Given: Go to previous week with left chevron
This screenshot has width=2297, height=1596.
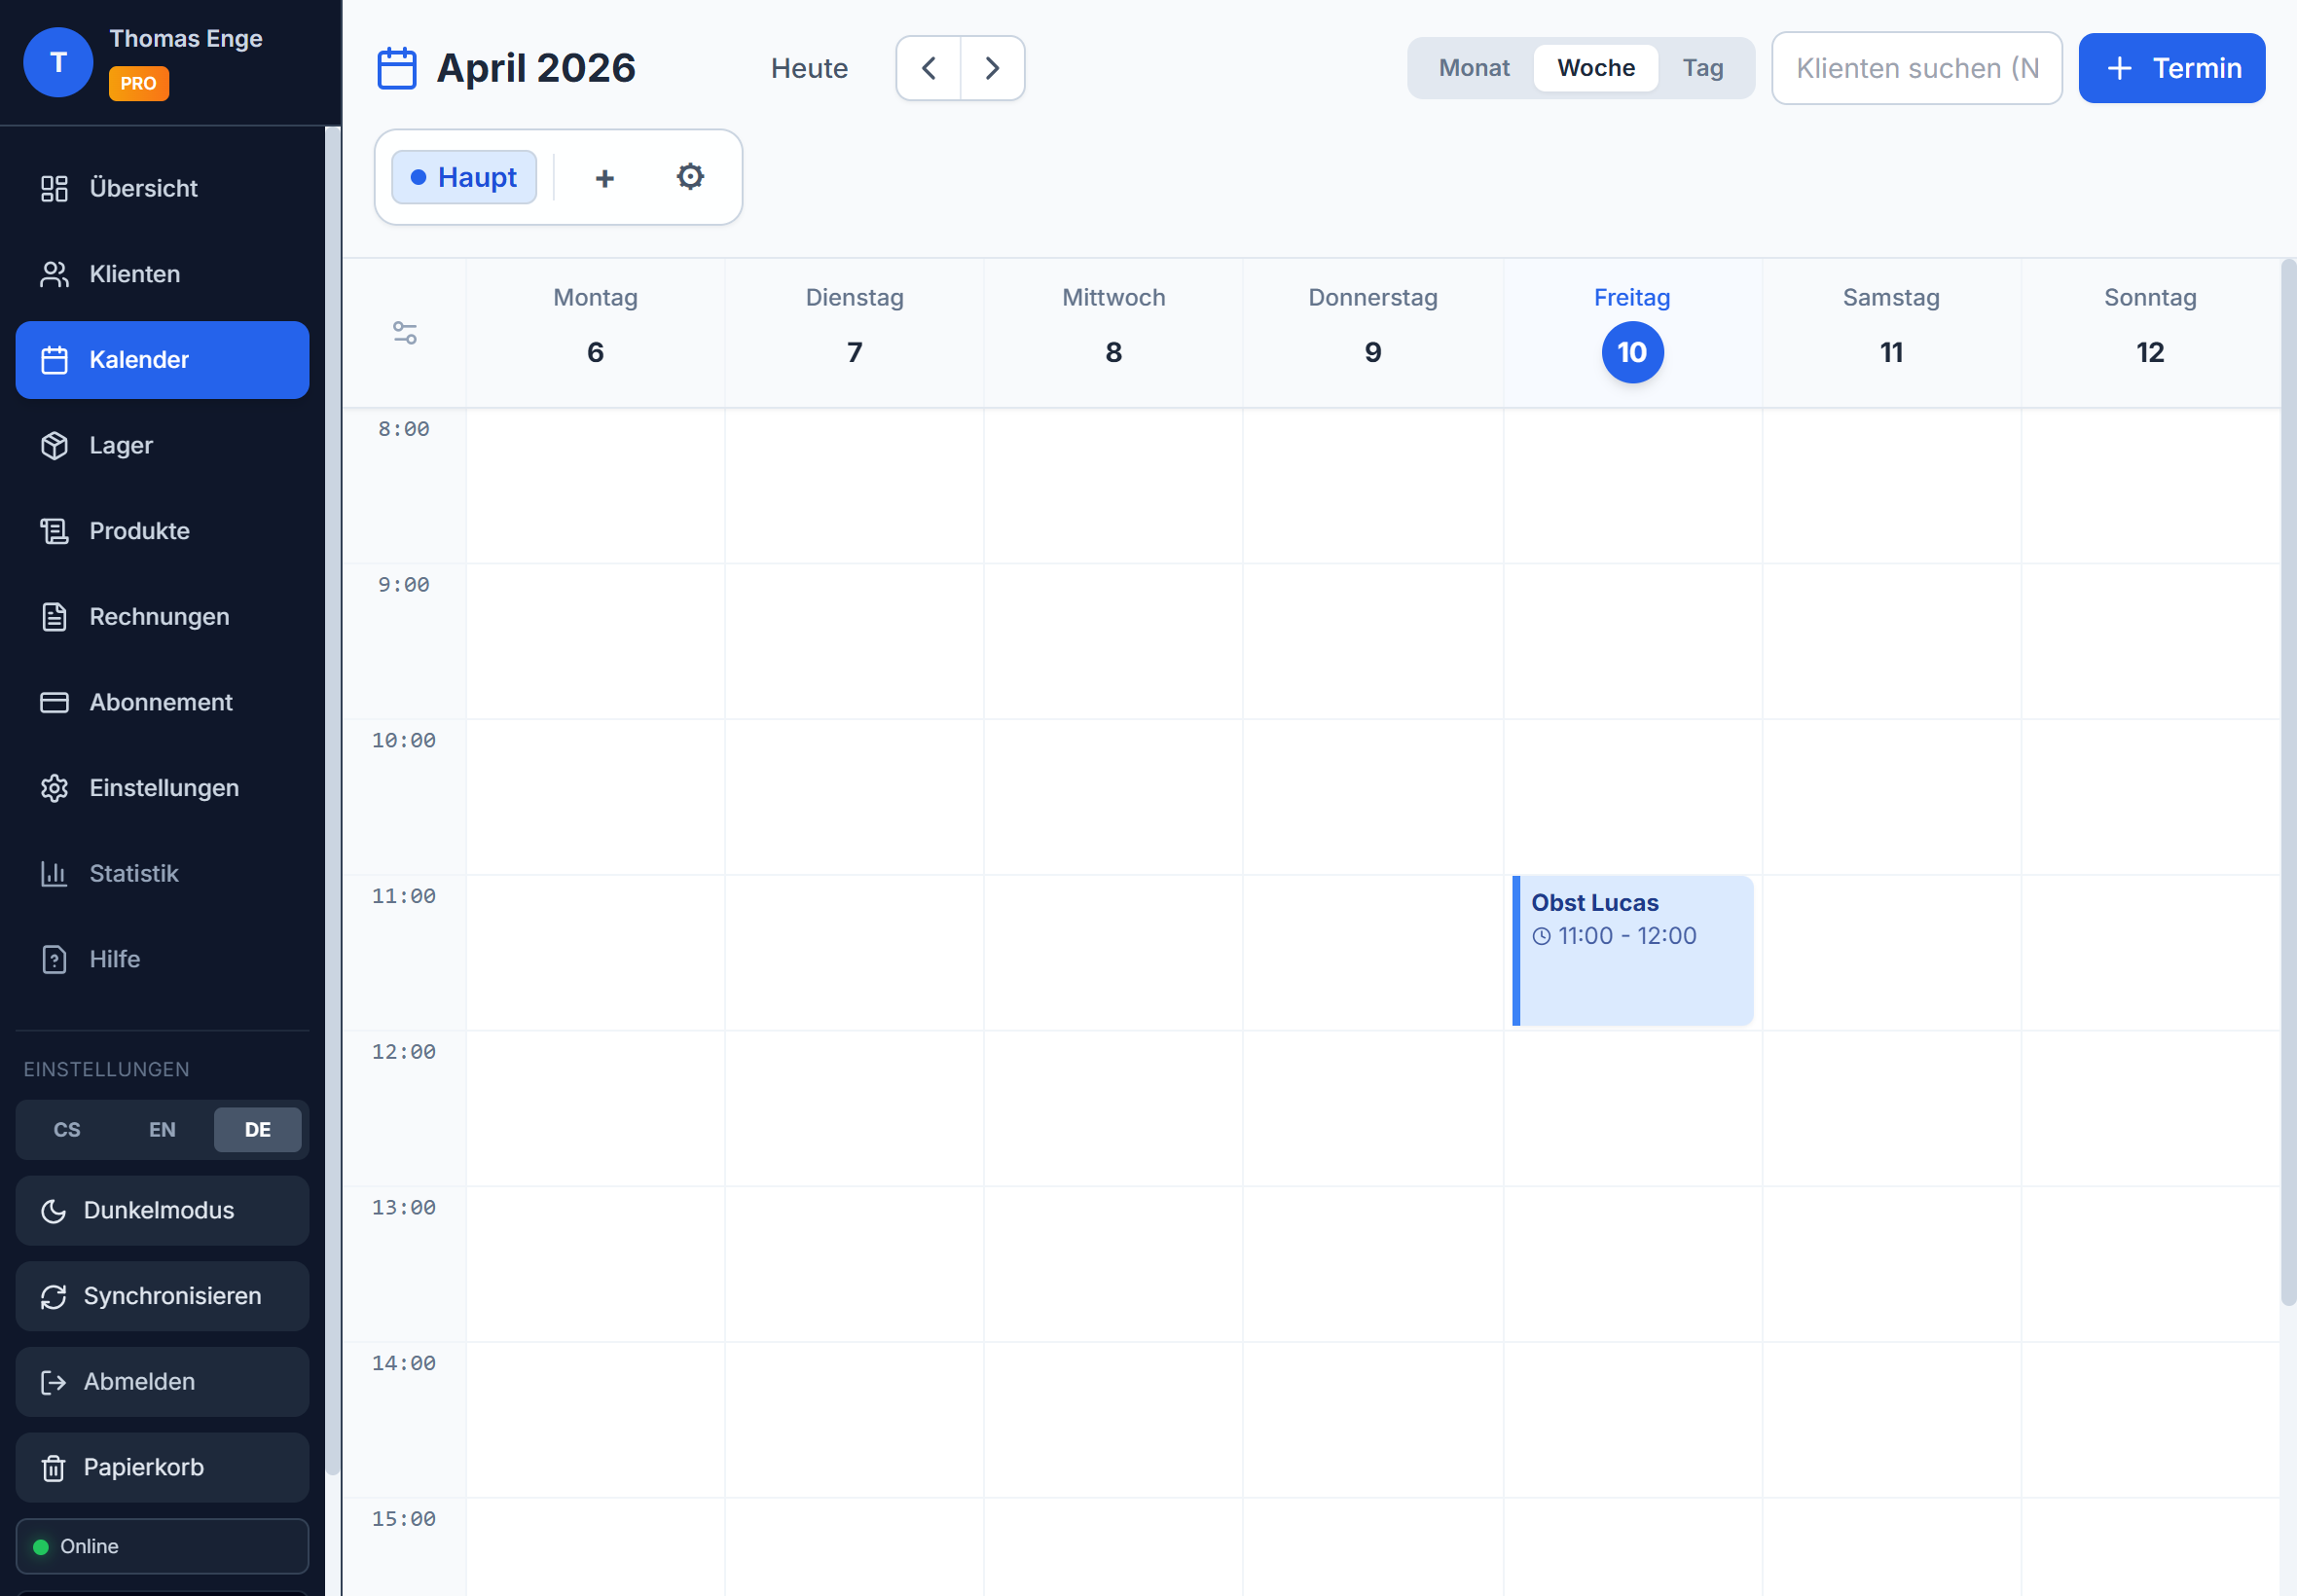Looking at the screenshot, I should pos(927,67).
